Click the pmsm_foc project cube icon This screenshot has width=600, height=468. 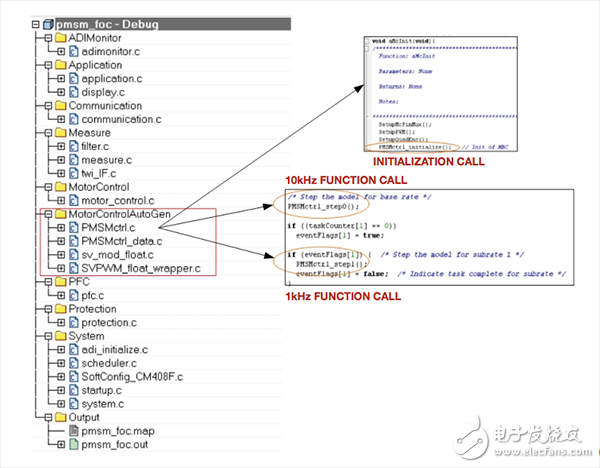49,22
